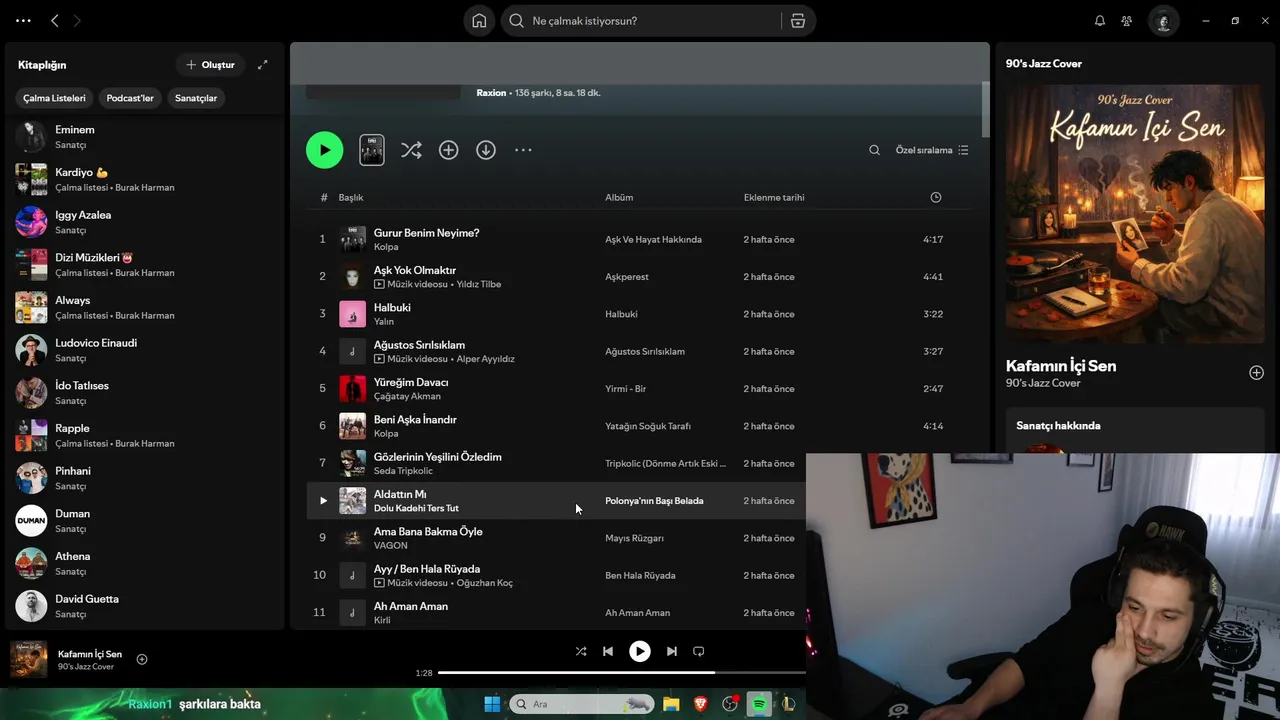The height and width of the screenshot is (720, 1280).
Task: Open artist link Yıldız Tilbe
Action: point(479,284)
